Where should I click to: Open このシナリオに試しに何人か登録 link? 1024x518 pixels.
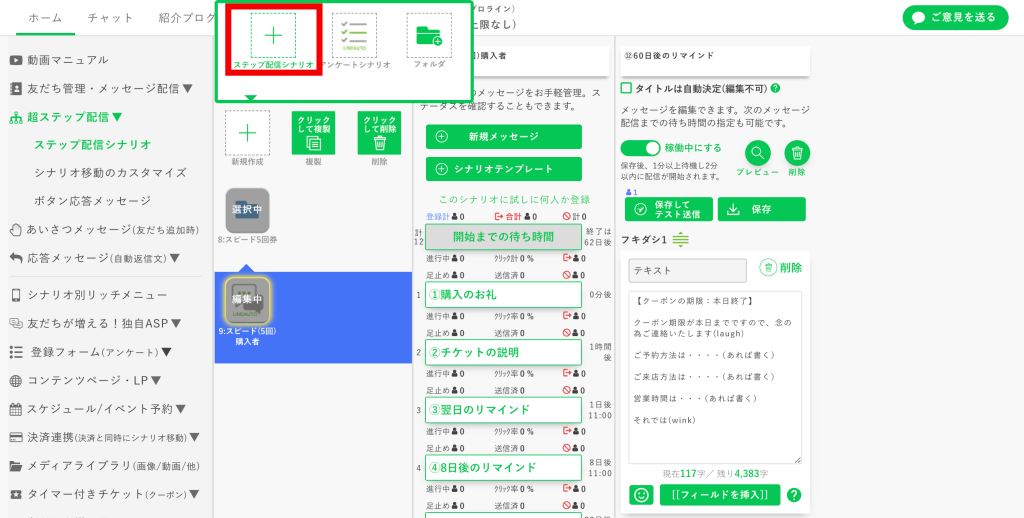[514, 199]
